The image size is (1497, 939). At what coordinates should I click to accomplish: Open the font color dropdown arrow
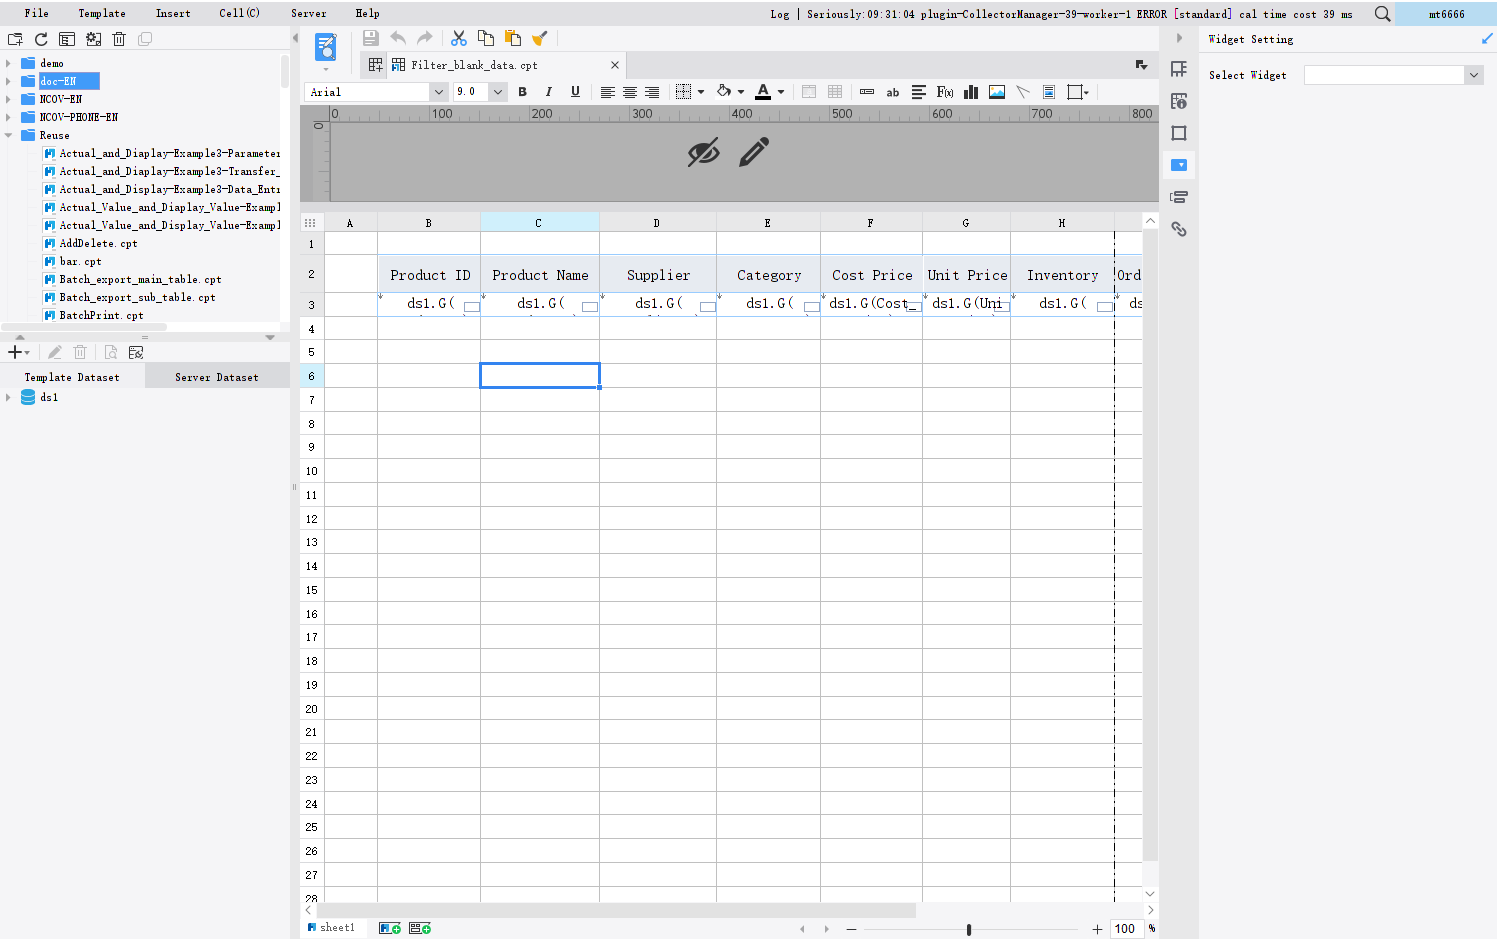(x=779, y=91)
